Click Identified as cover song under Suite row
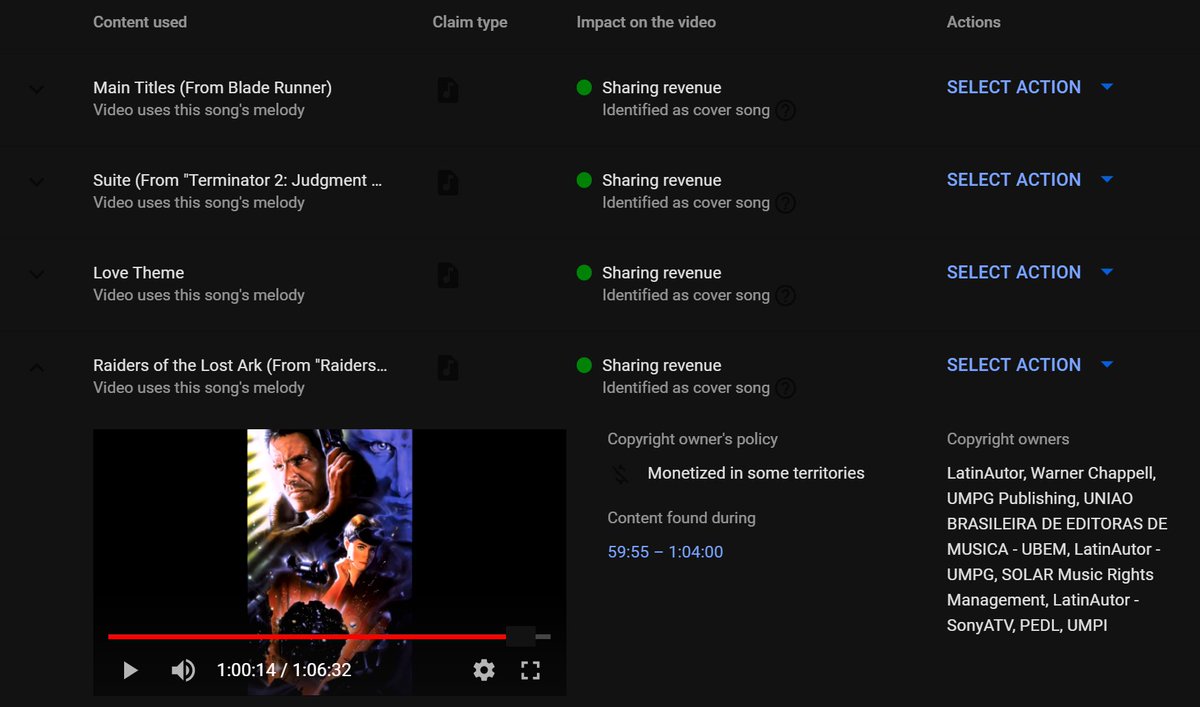This screenshot has height=707, width=1200. (686, 203)
